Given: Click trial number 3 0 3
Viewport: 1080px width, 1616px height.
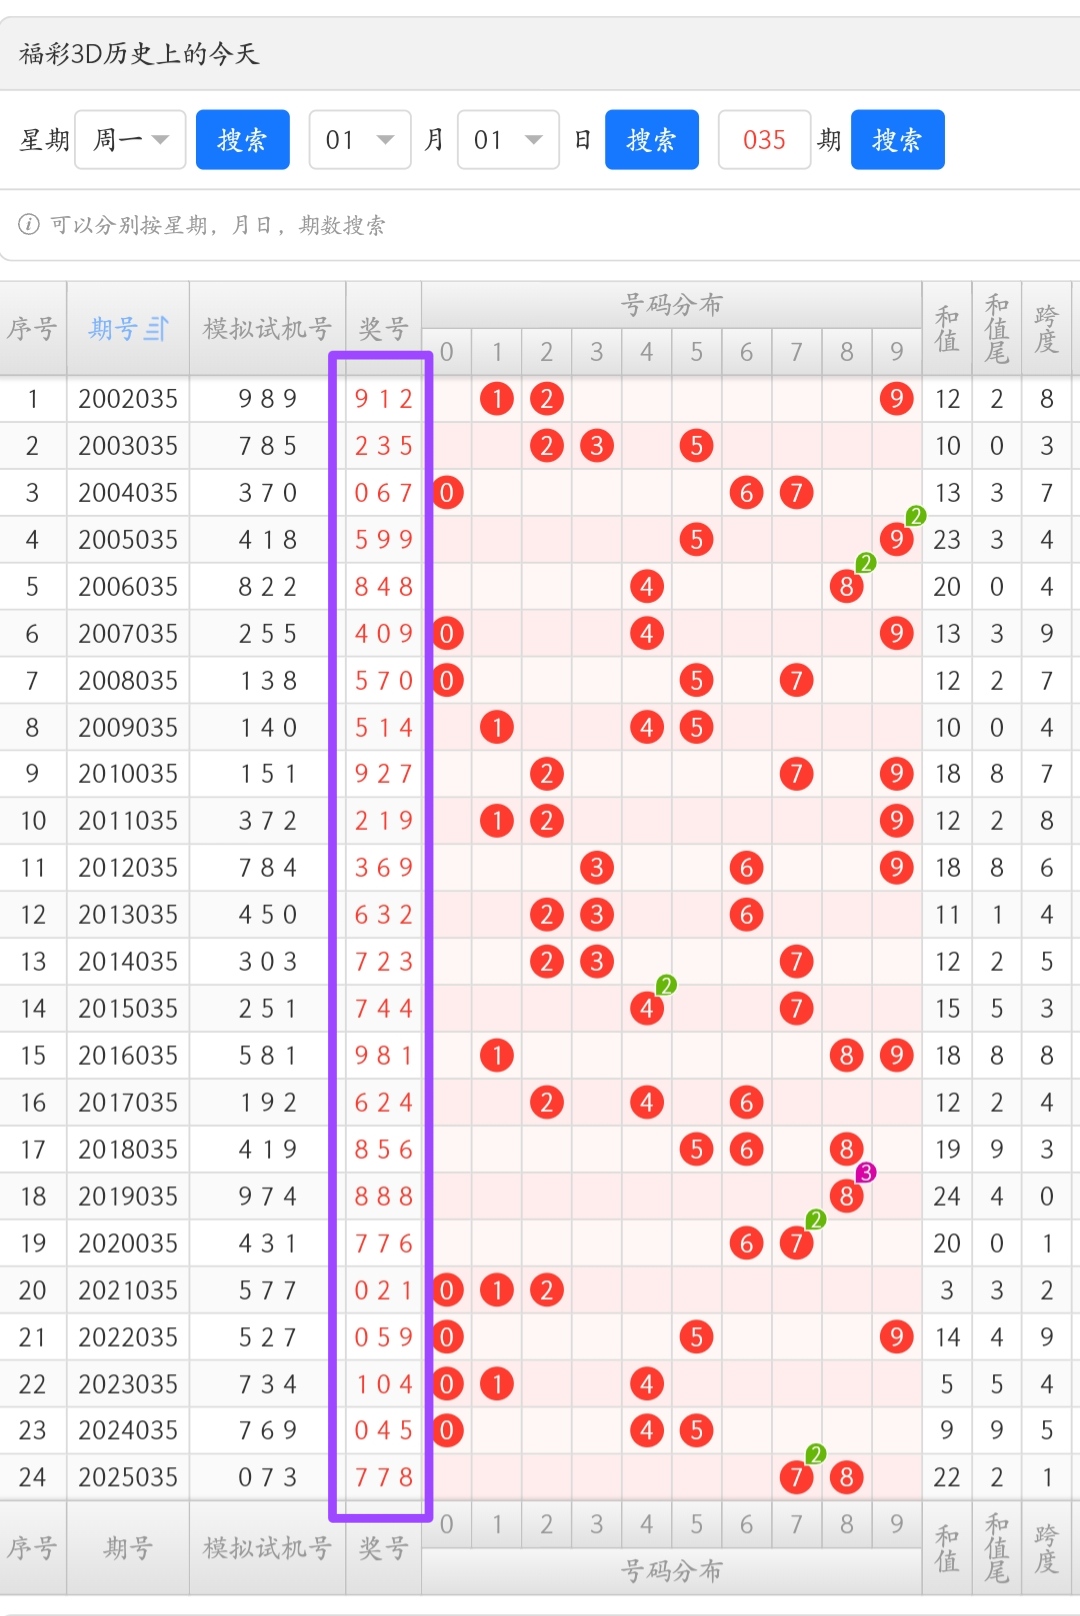Looking at the screenshot, I should [267, 962].
